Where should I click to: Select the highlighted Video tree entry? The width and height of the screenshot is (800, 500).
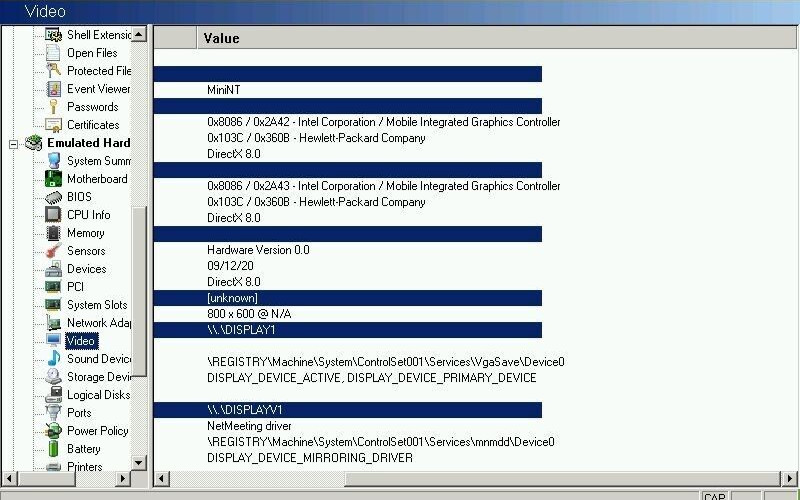pyautogui.click(x=81, y=340)
